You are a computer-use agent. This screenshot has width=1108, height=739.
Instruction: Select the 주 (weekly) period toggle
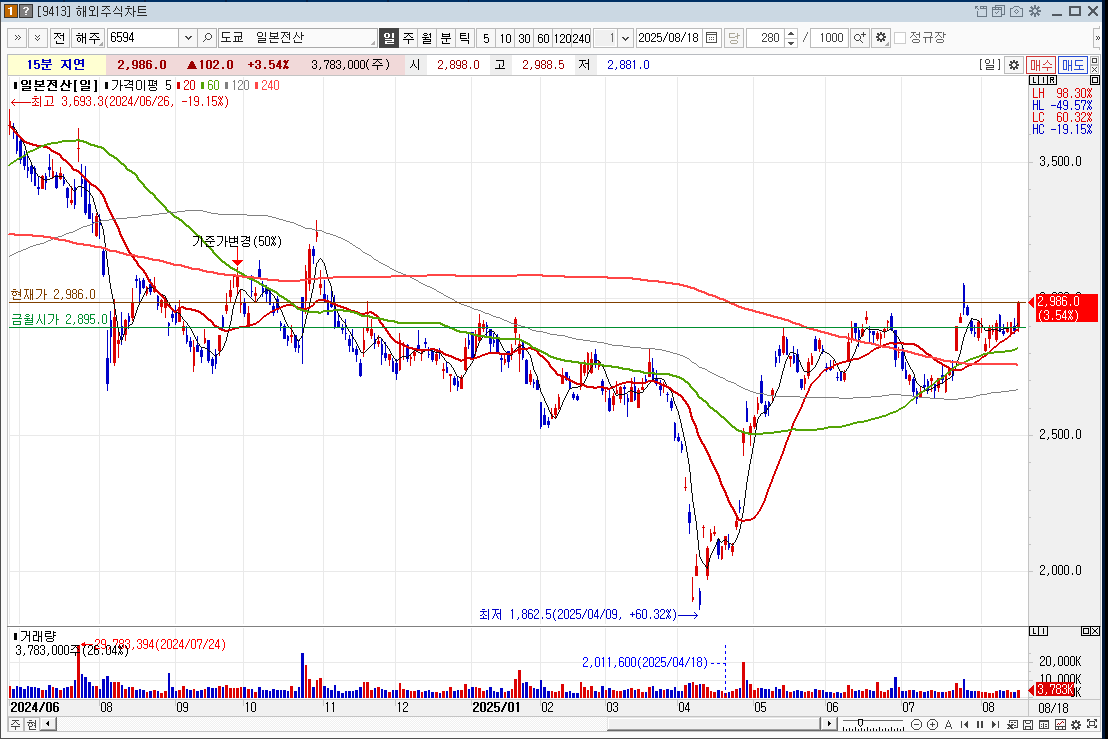click(x=408, y=38)
